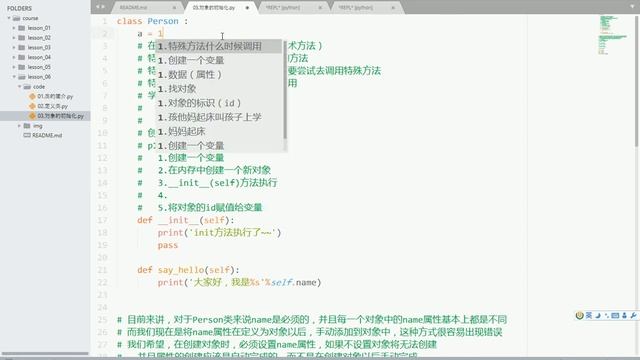Click 'def __init__(self):' on line 17
The height and width of the screenshot is (360, 640).
click(x=186, y=220)
